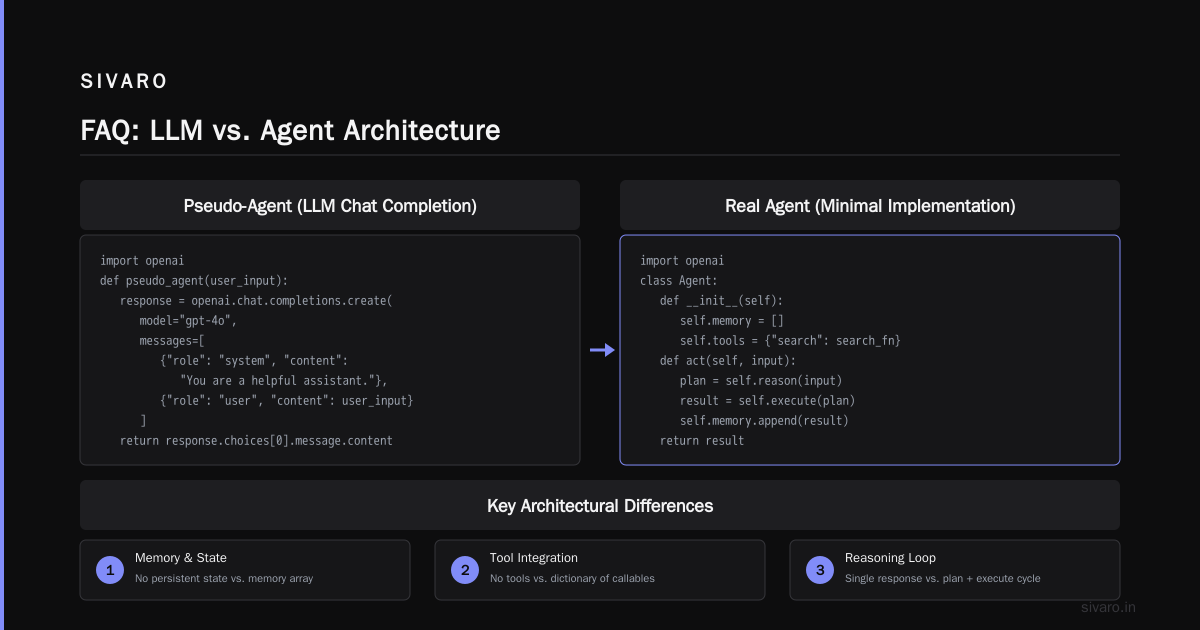Visit the sivaro.in footer link
1200x630 pixels.
coord(1109,607)
